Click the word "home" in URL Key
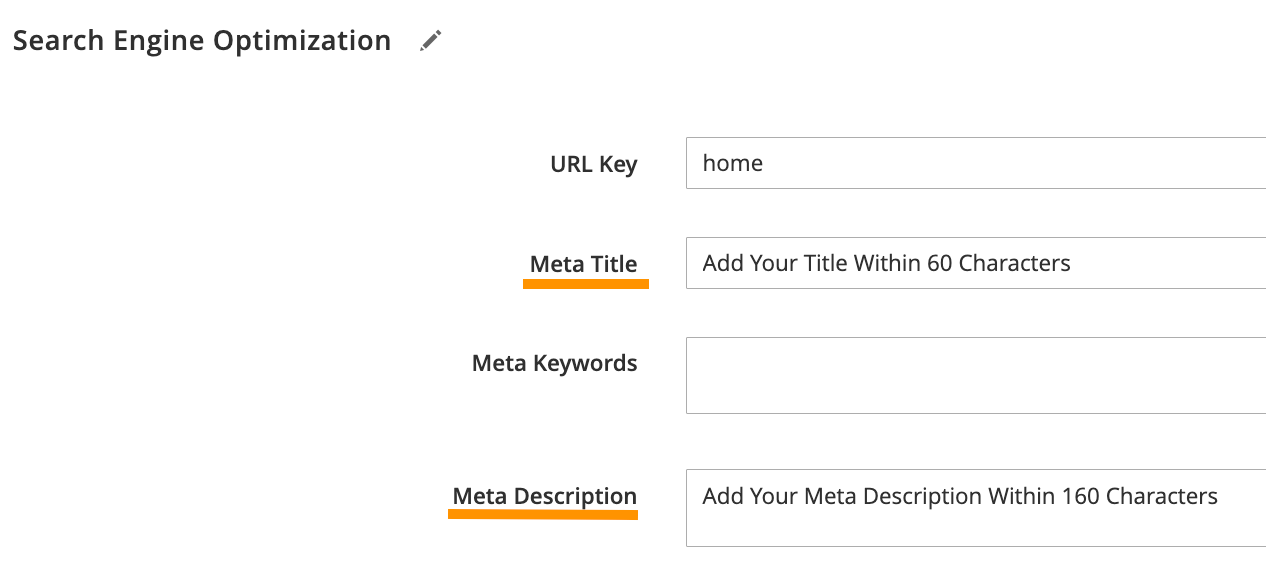 733,163
